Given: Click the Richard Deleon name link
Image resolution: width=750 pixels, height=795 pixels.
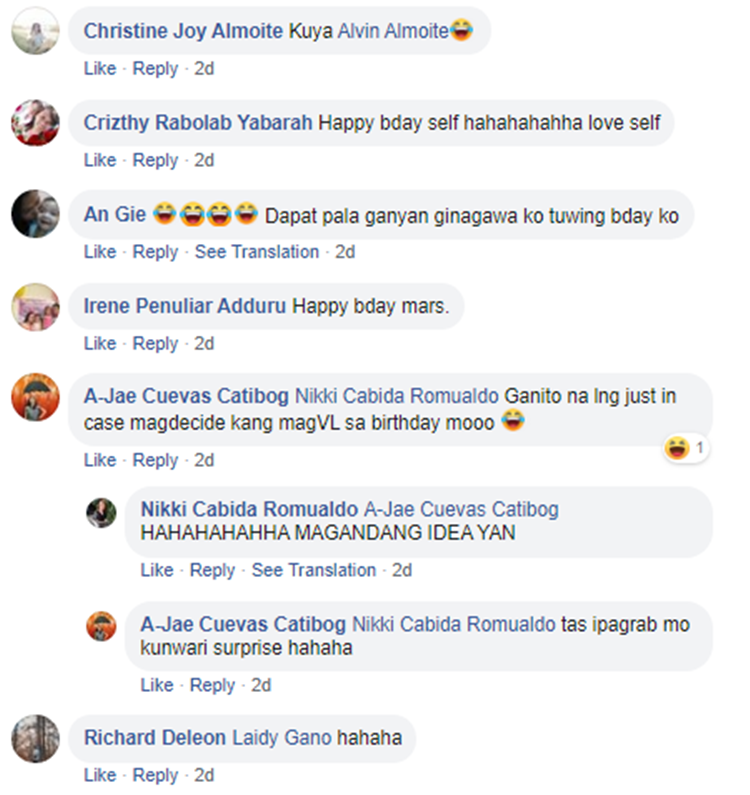Looking at the screenshot, I should pyautogui.click(x=155, y=738).
